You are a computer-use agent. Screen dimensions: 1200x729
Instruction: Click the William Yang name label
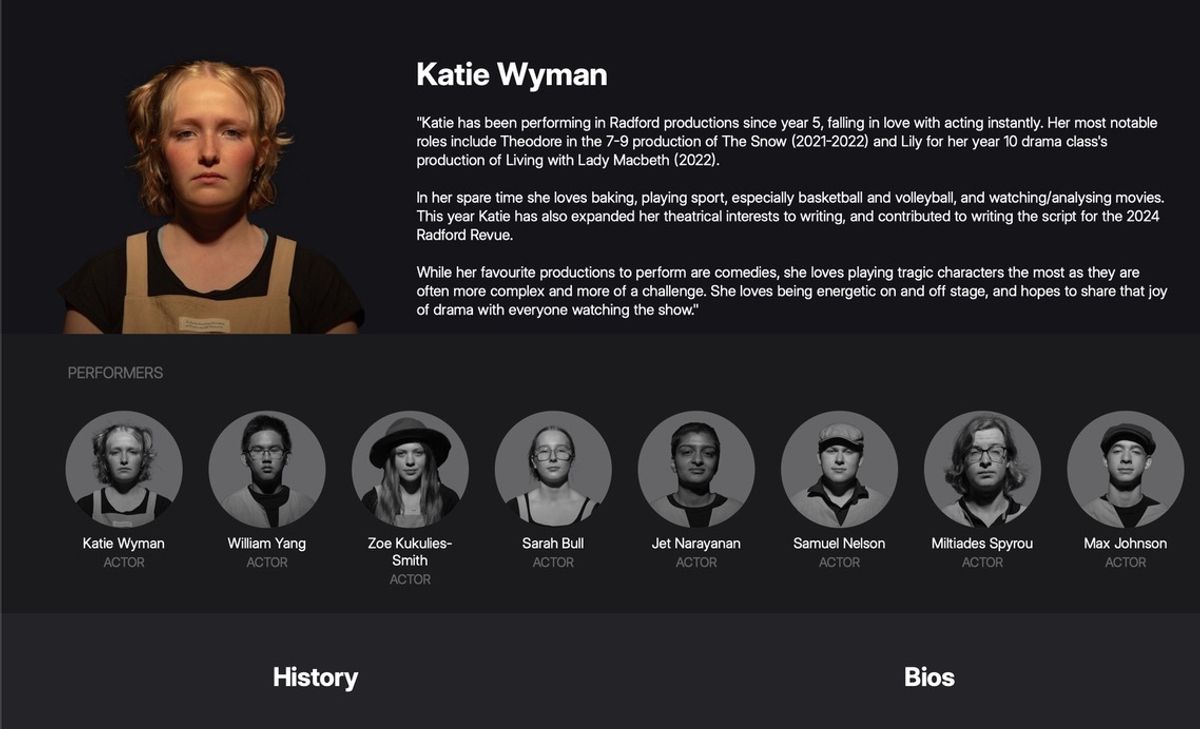[267, 544]
